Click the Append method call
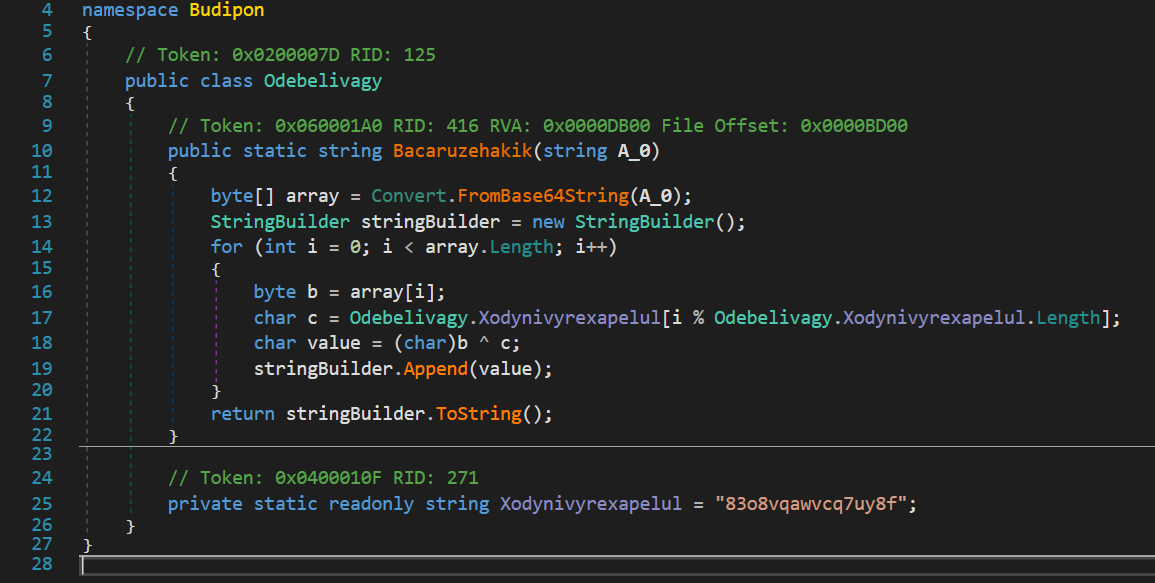This screenshot has width=1155, height=583. click(x=435, y=368)
